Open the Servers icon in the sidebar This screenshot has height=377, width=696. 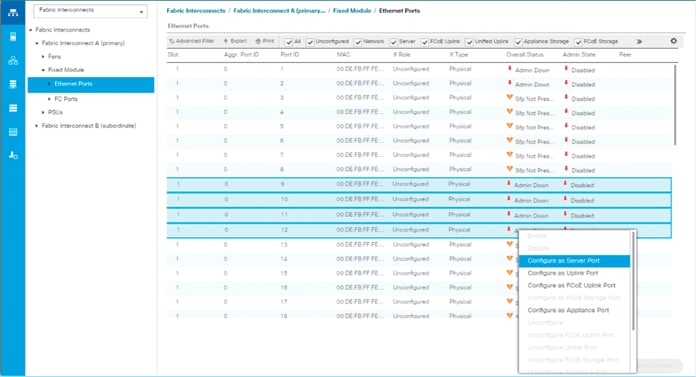tap(13, 37)
